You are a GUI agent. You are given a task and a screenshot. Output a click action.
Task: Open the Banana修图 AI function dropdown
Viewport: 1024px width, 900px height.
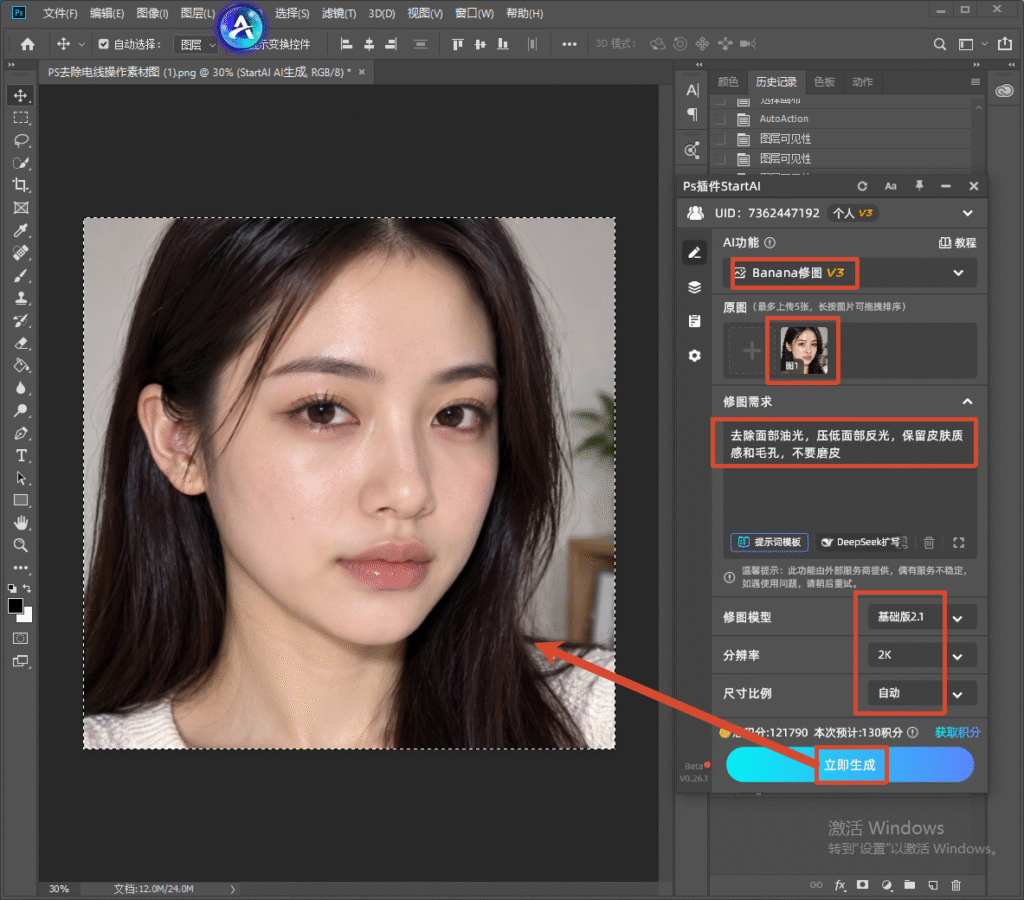850,273
